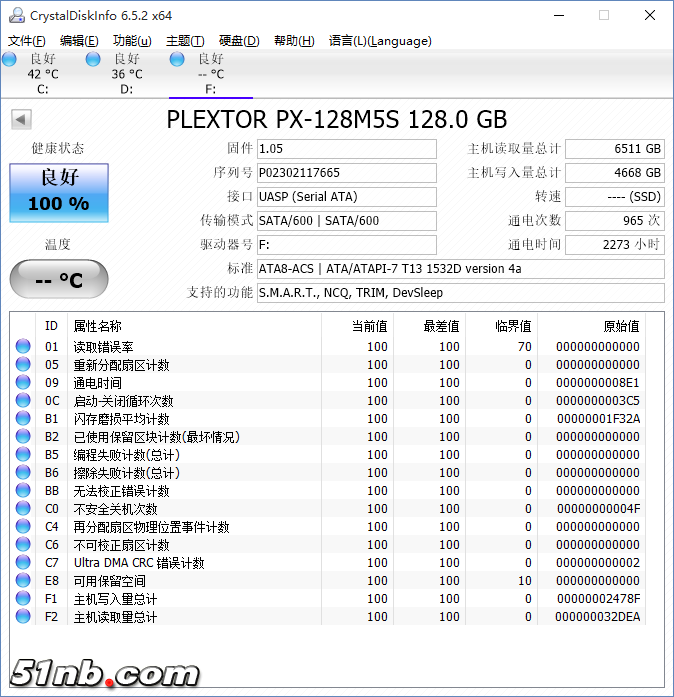Click the 属性名称 column header

pos(97,326)
